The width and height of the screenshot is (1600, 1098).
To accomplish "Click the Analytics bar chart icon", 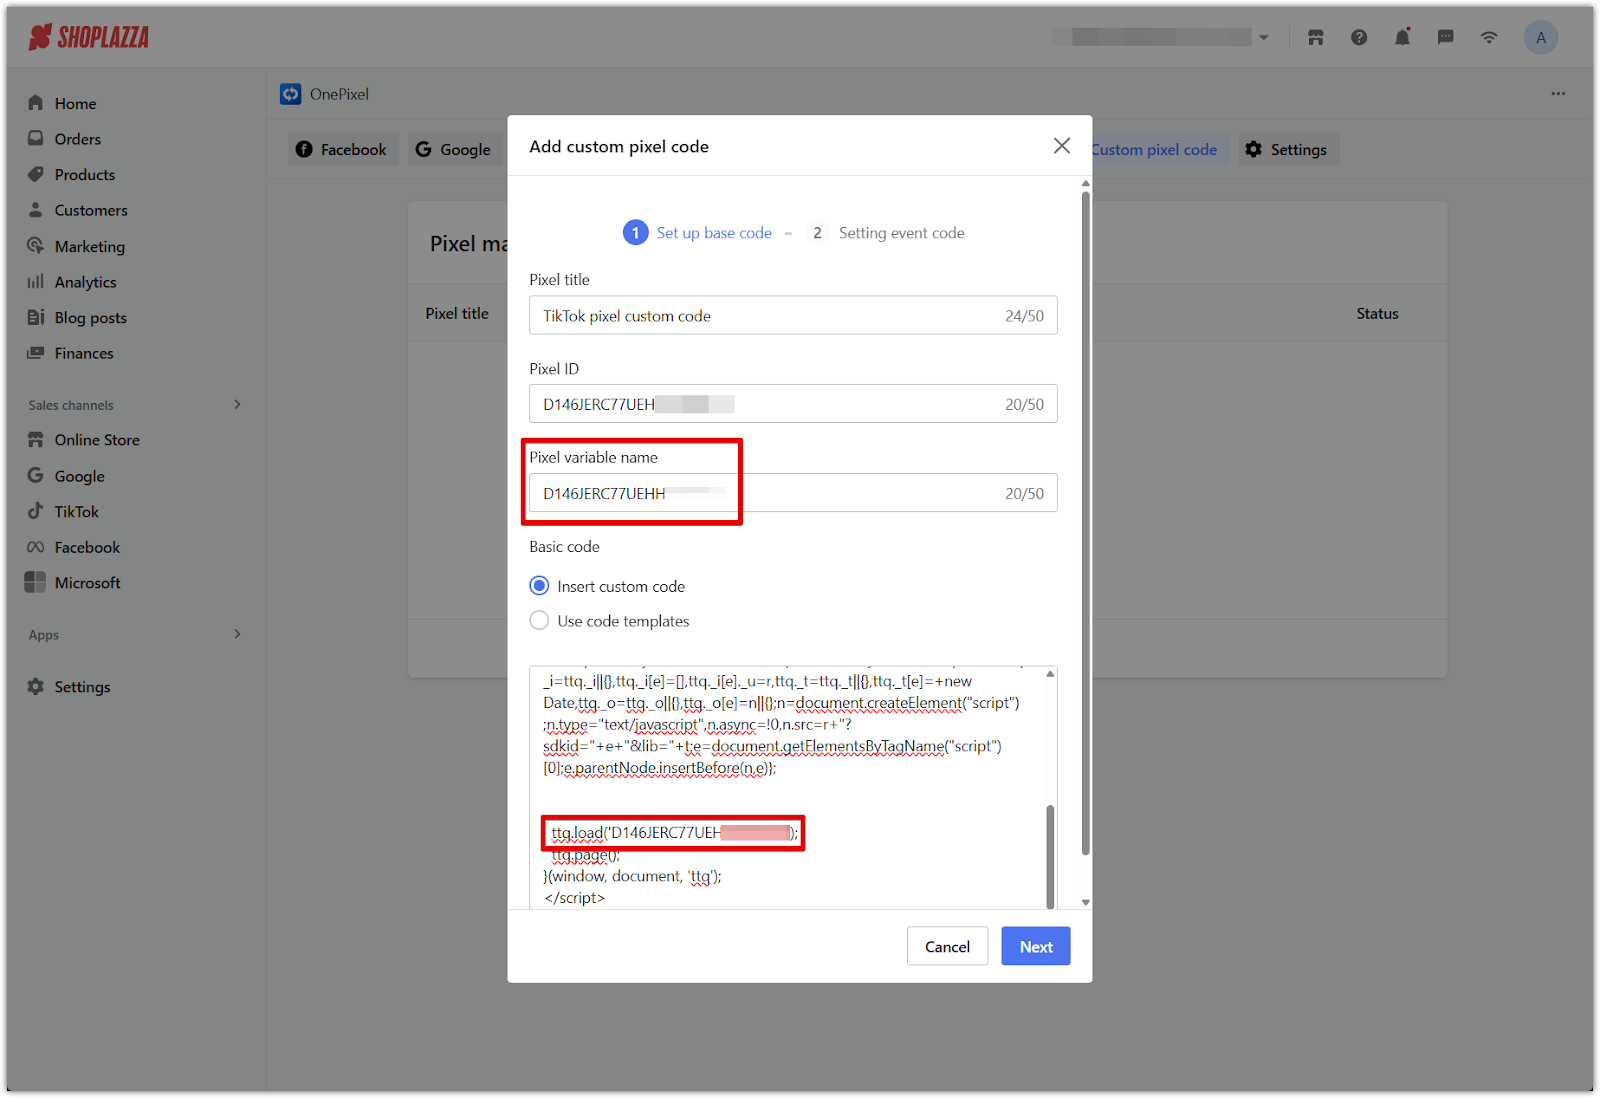I will coord(36,282).
